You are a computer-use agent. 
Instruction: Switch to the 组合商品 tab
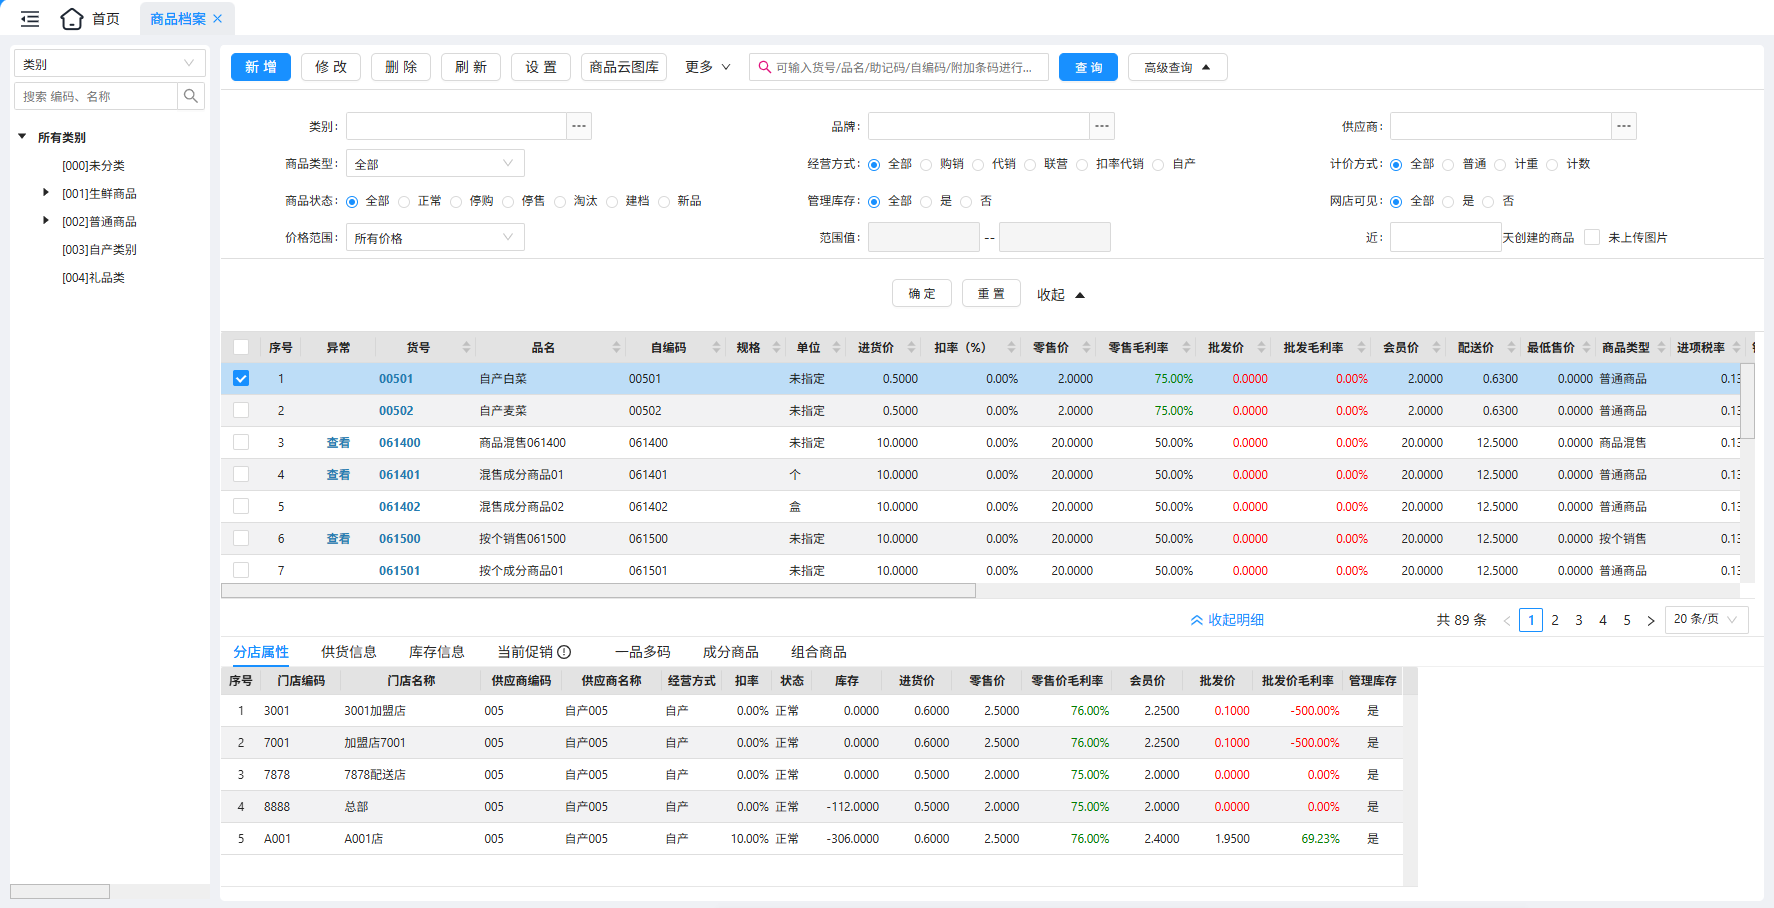[819, 652]
